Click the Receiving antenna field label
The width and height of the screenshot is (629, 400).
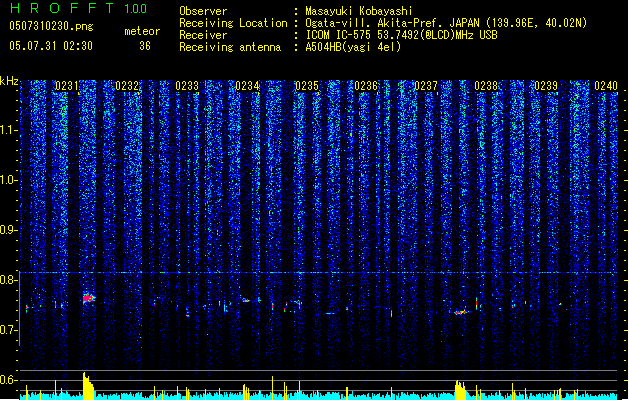point(230,47)
